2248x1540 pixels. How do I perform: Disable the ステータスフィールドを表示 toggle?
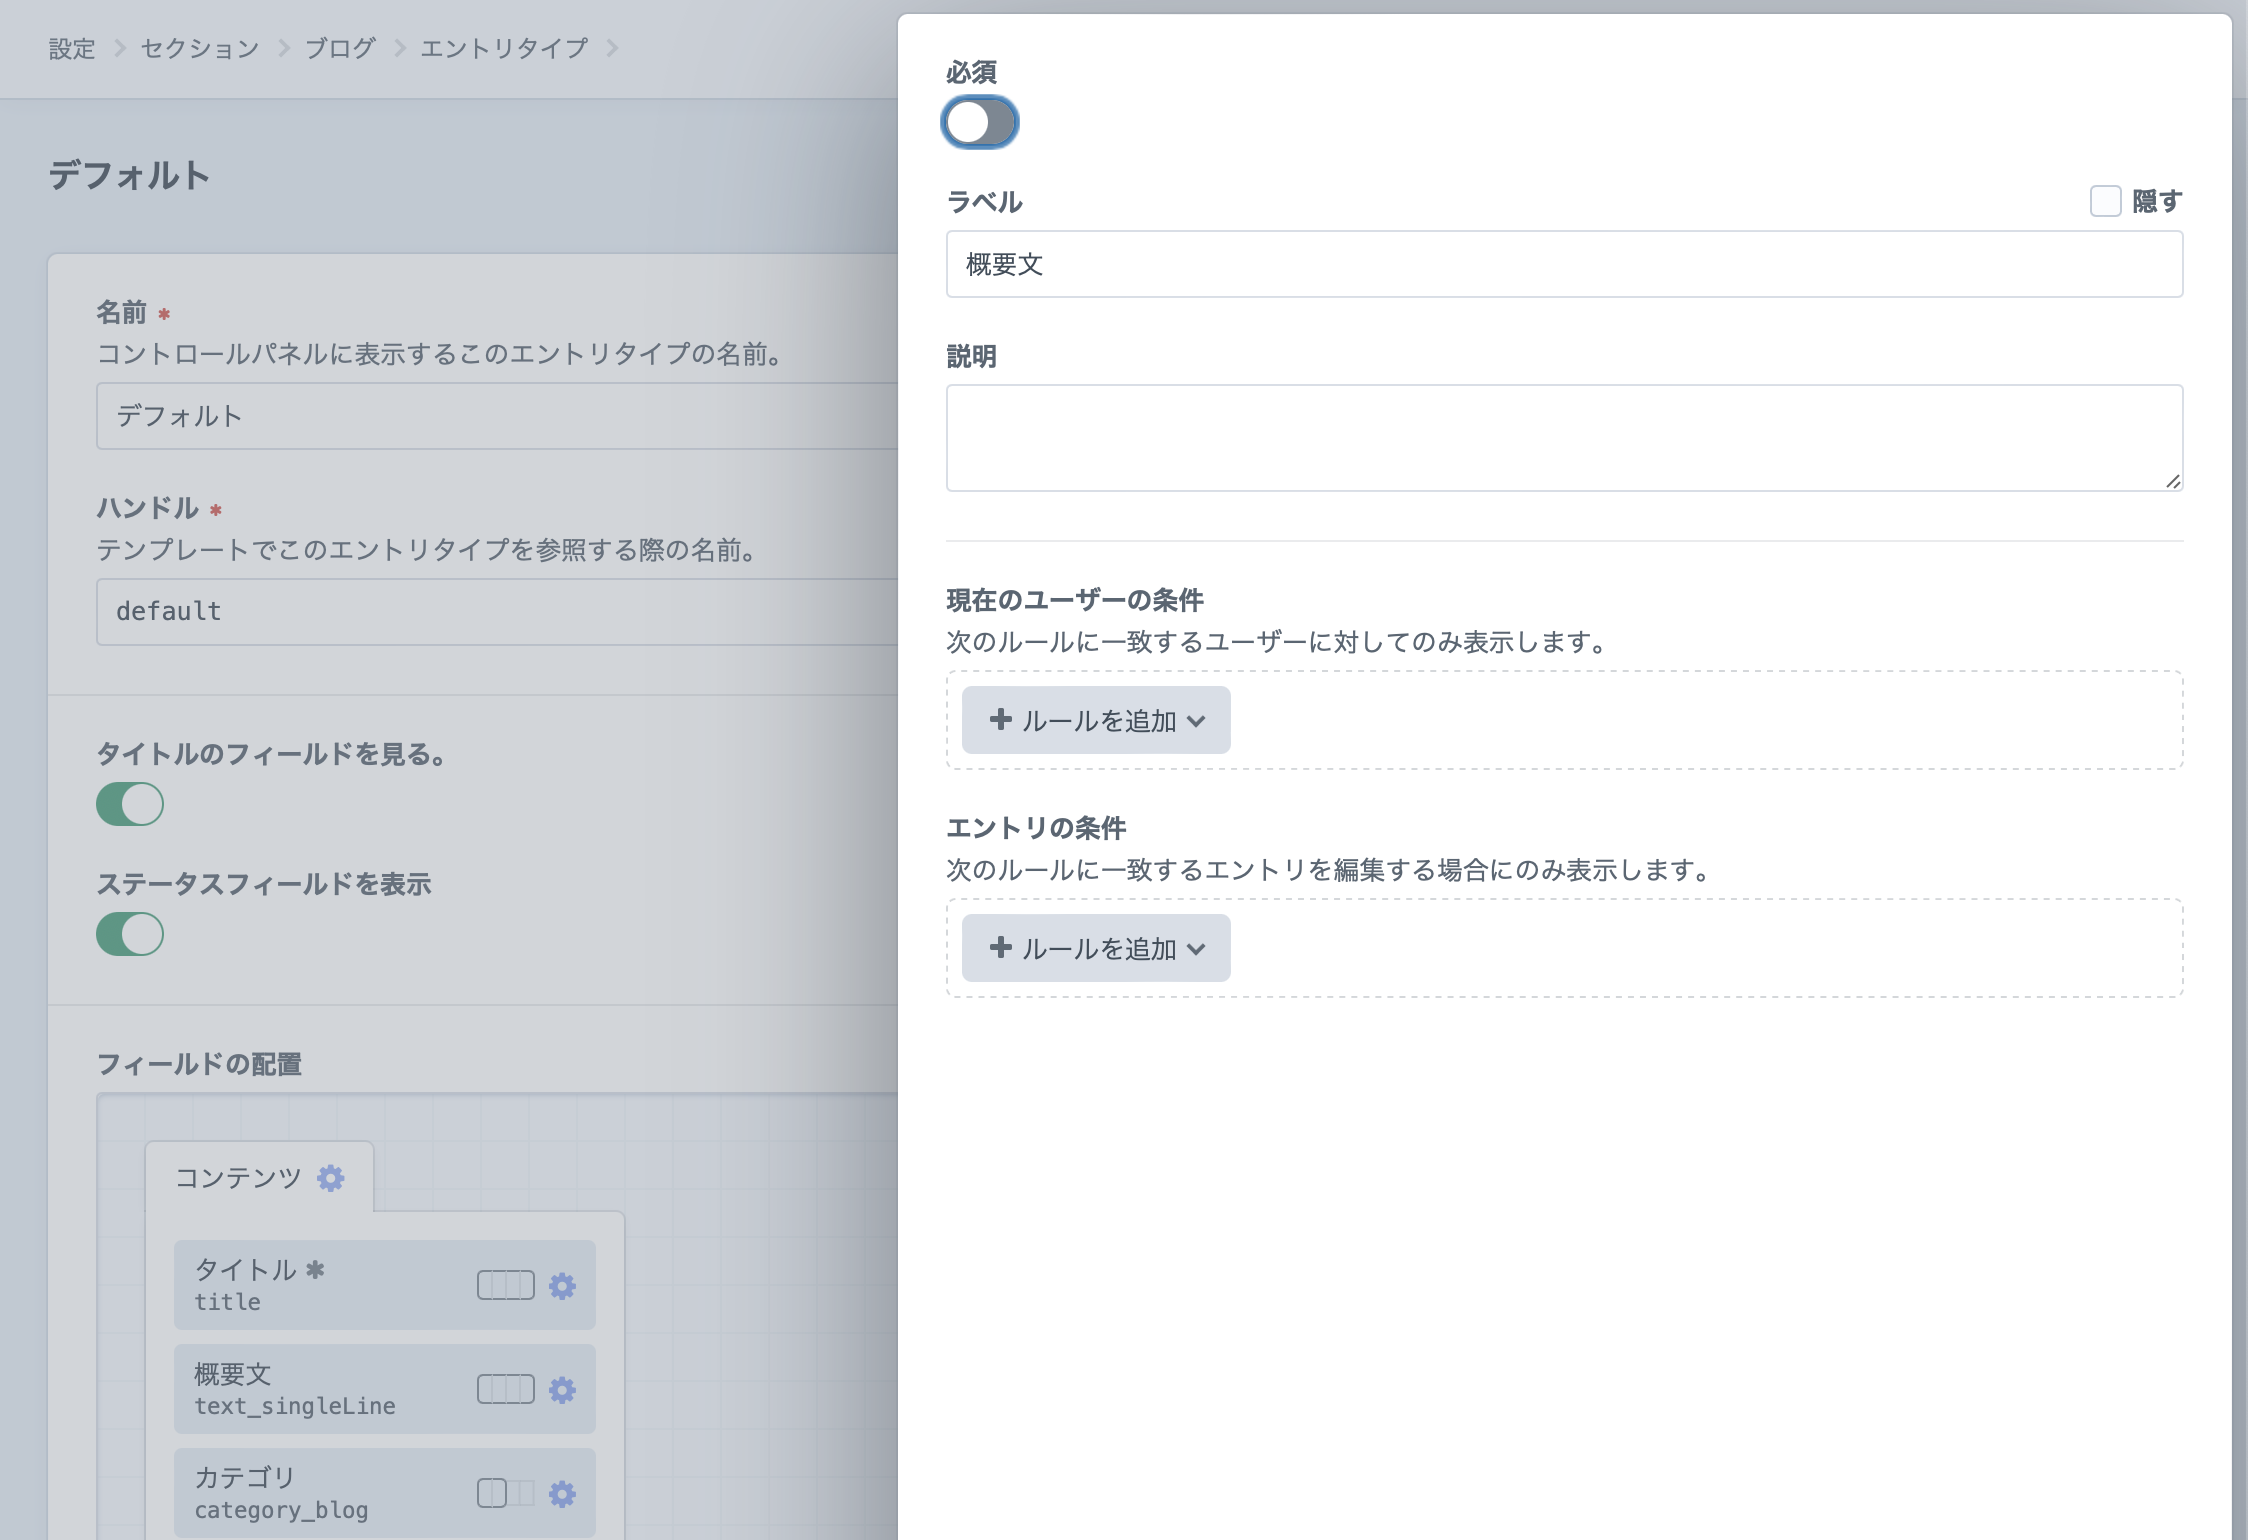click(x=130, y=933)
